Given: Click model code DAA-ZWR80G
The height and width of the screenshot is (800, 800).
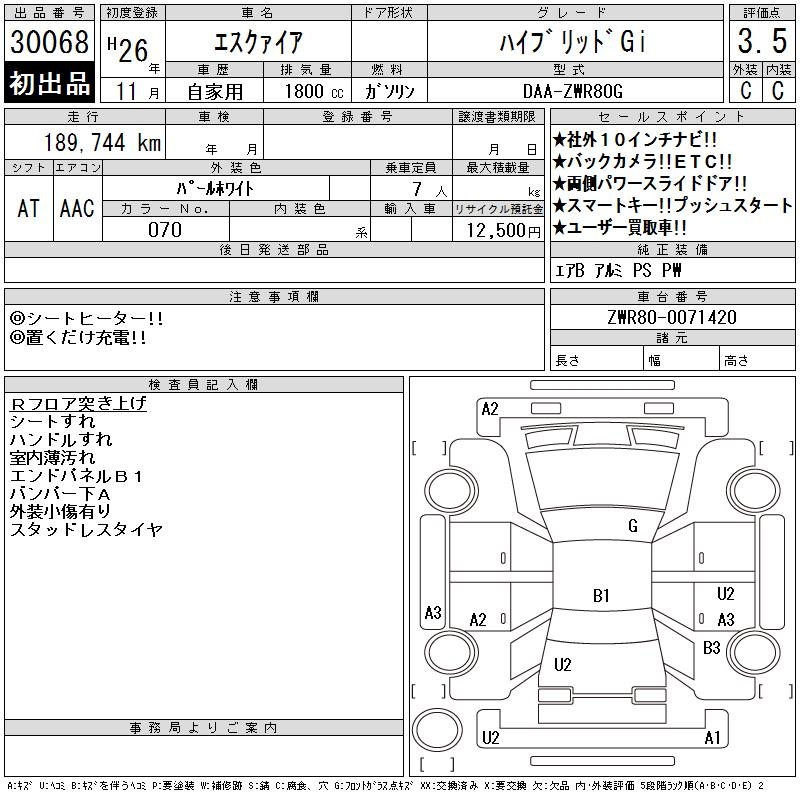Looking at the screenshot, I should click(573, 91).
